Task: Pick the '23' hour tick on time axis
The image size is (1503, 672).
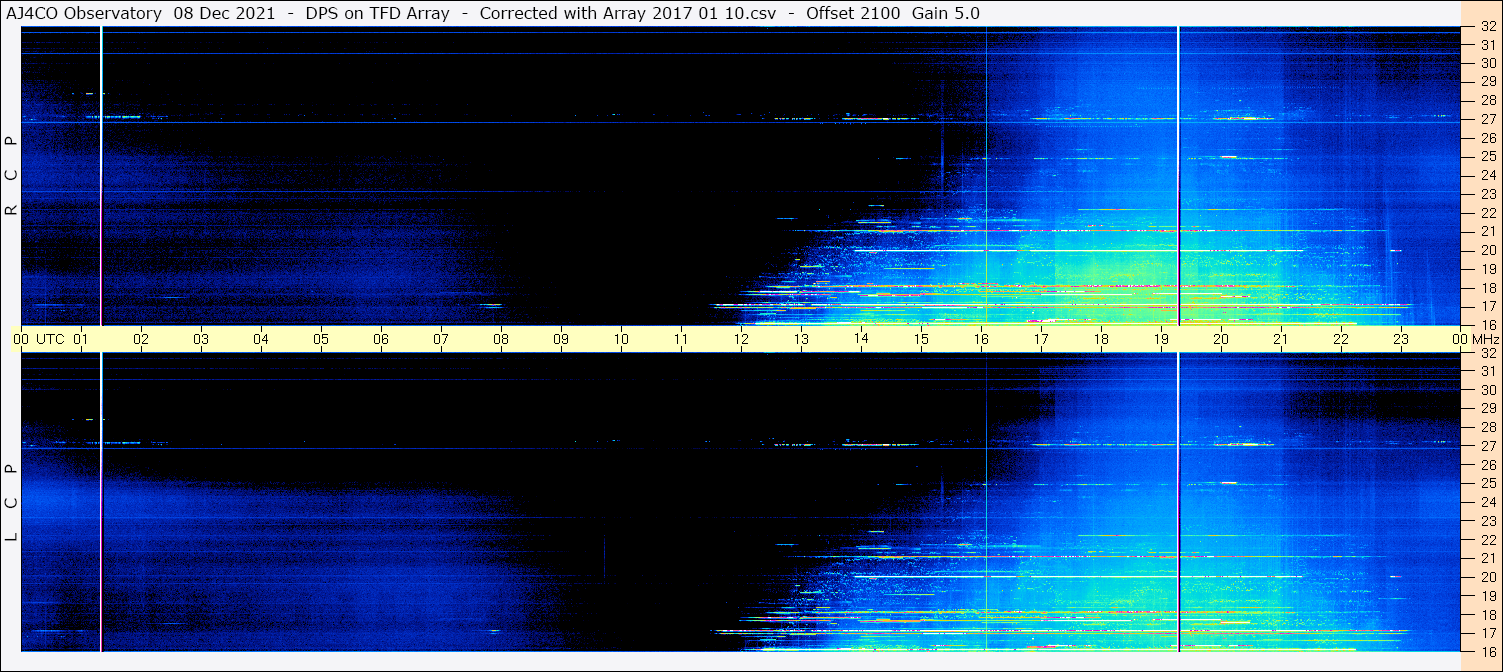Action: pos(1401,339)
